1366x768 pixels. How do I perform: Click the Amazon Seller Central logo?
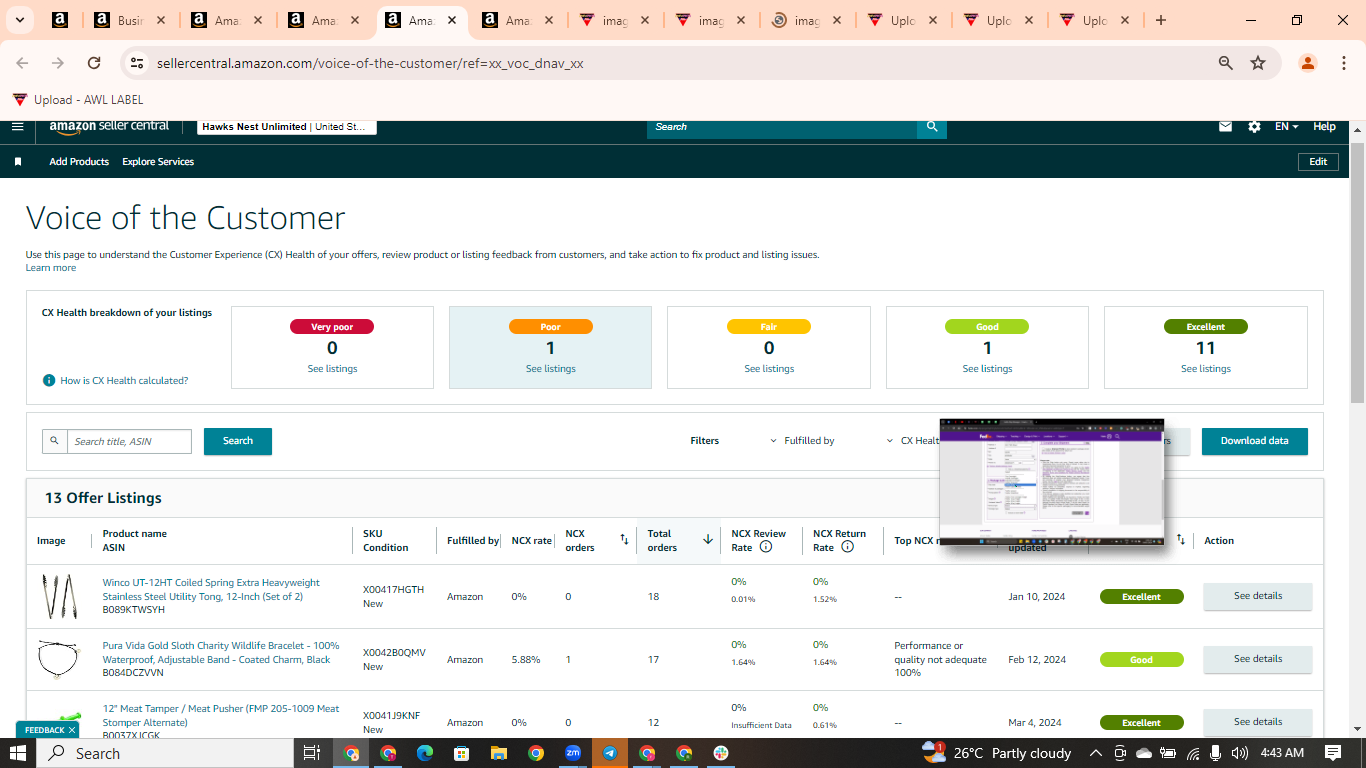pyautogui.click(x=109, y=126)
